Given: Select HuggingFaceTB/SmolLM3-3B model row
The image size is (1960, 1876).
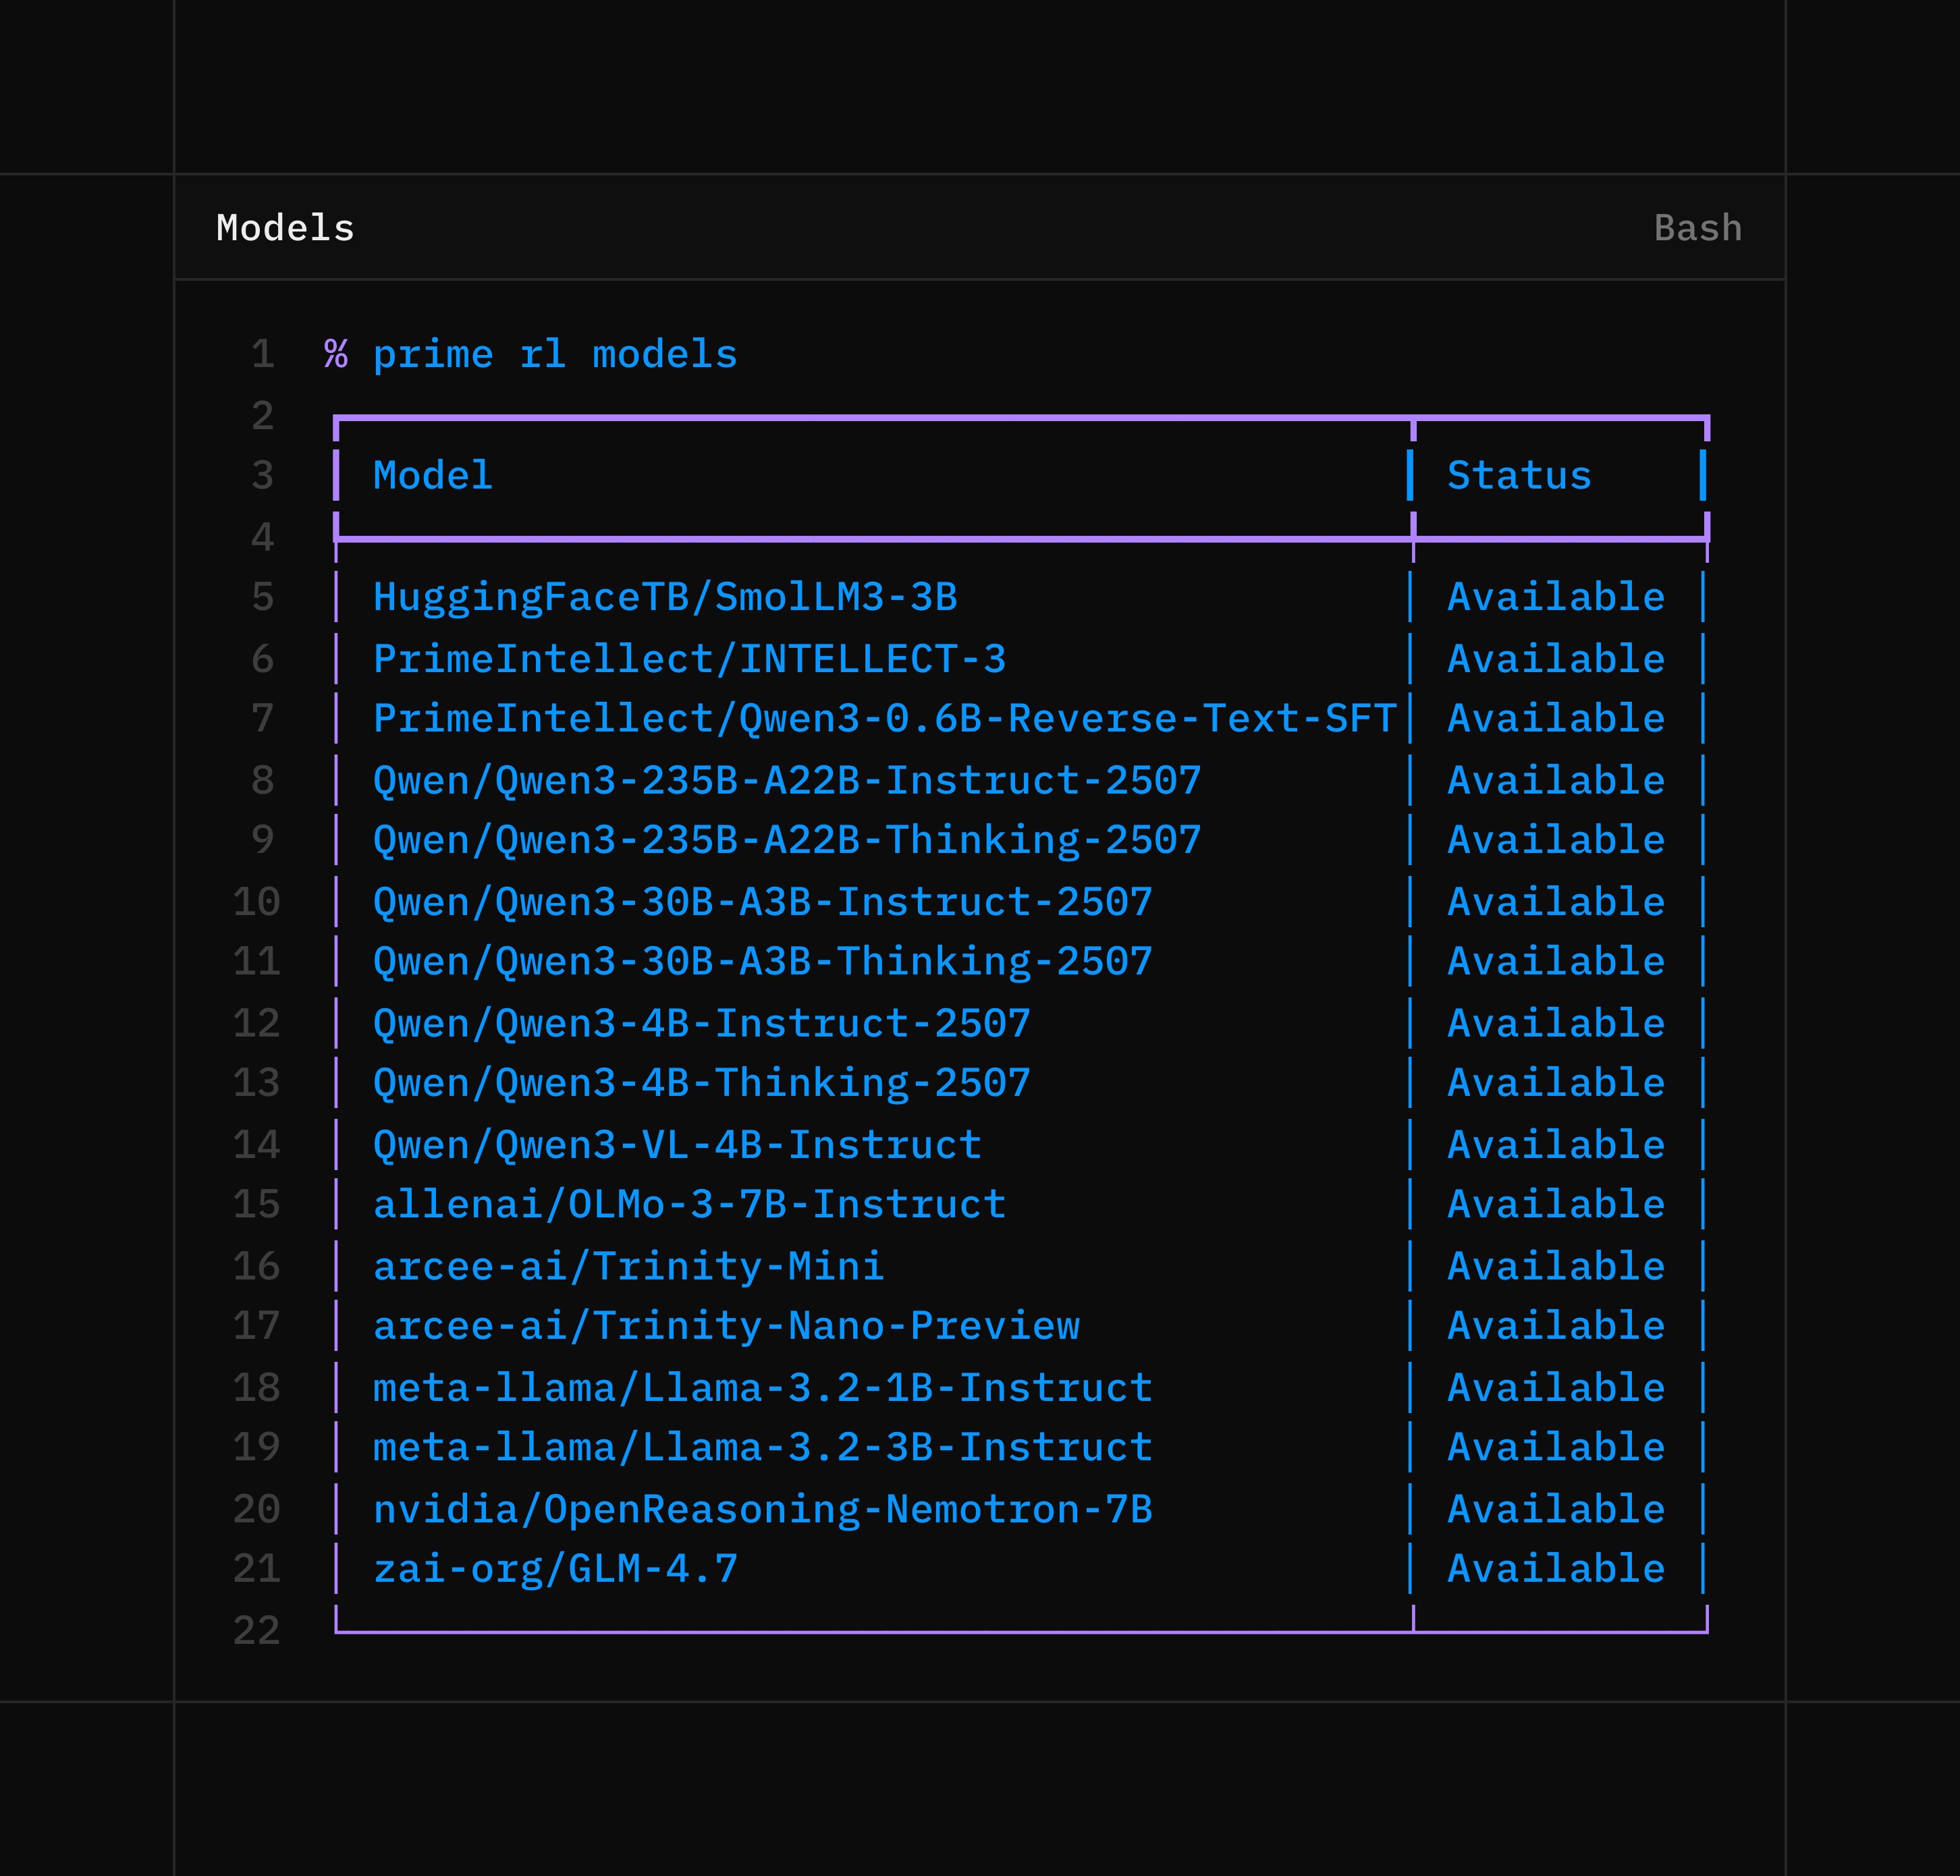Looking at the screenshot, I should [x=664, y=597].
